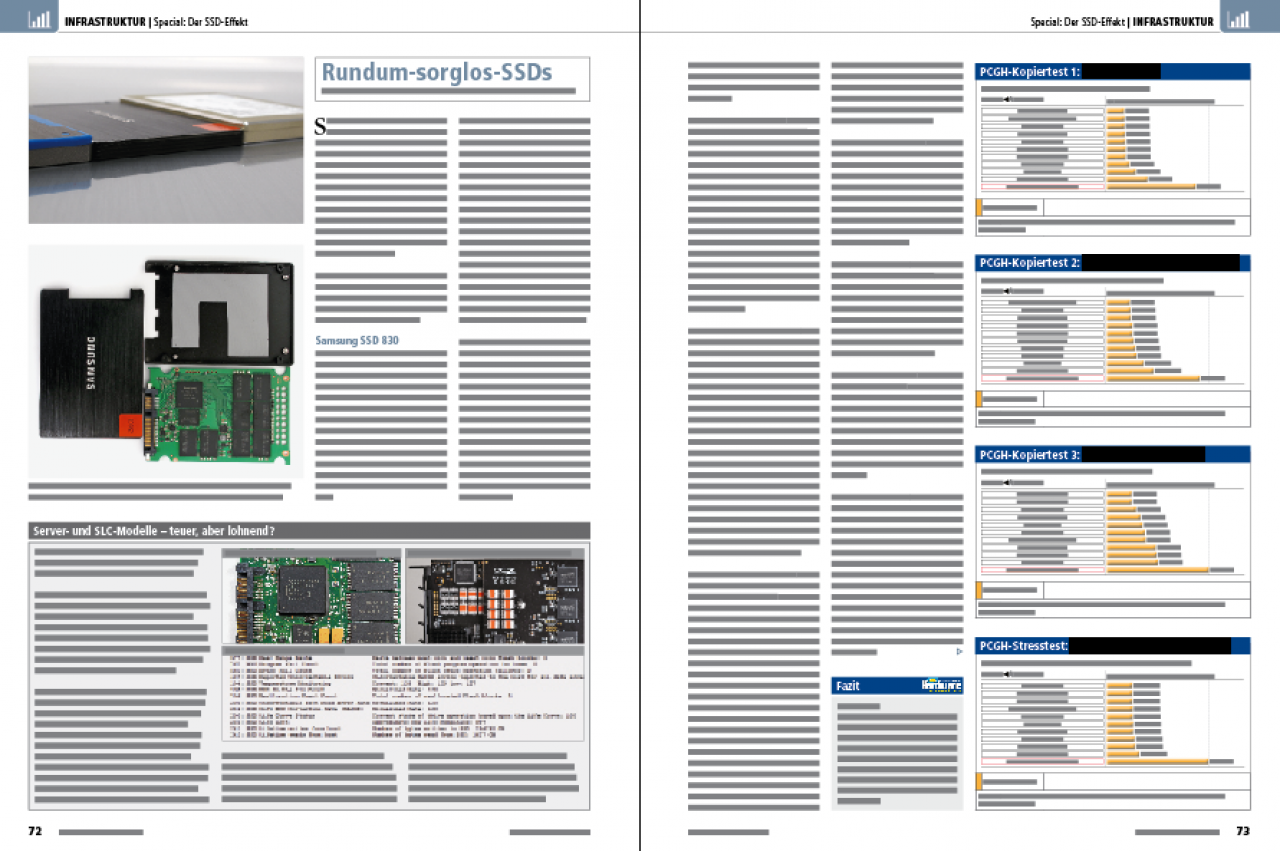Click the SAMSUNG logo on the black SSD case

click(92, 361)
